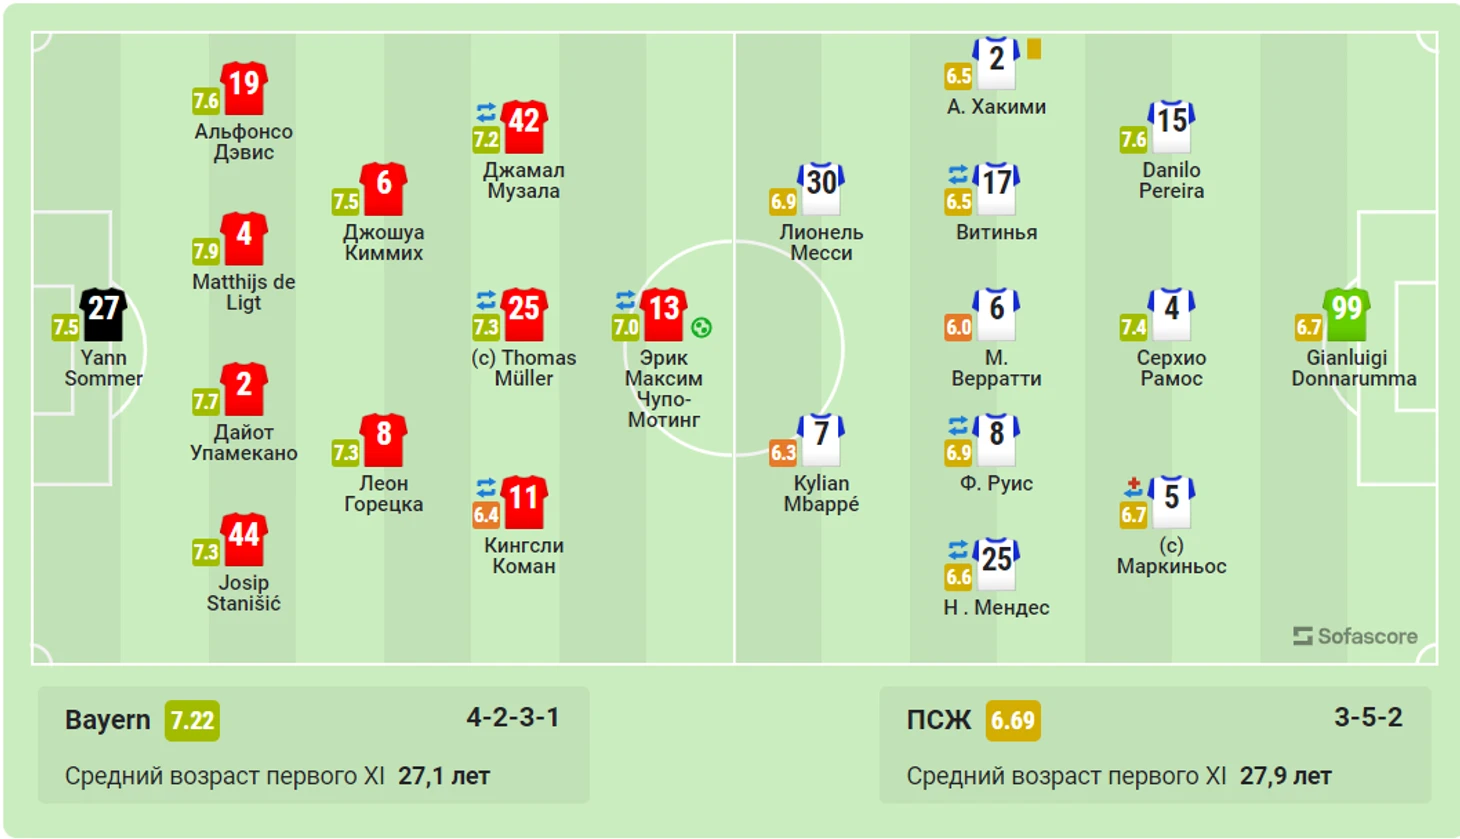This screenshot has width=1460, height=839.
Task: Open the Matthijs de Ligt player name
Action: point(244,292)
